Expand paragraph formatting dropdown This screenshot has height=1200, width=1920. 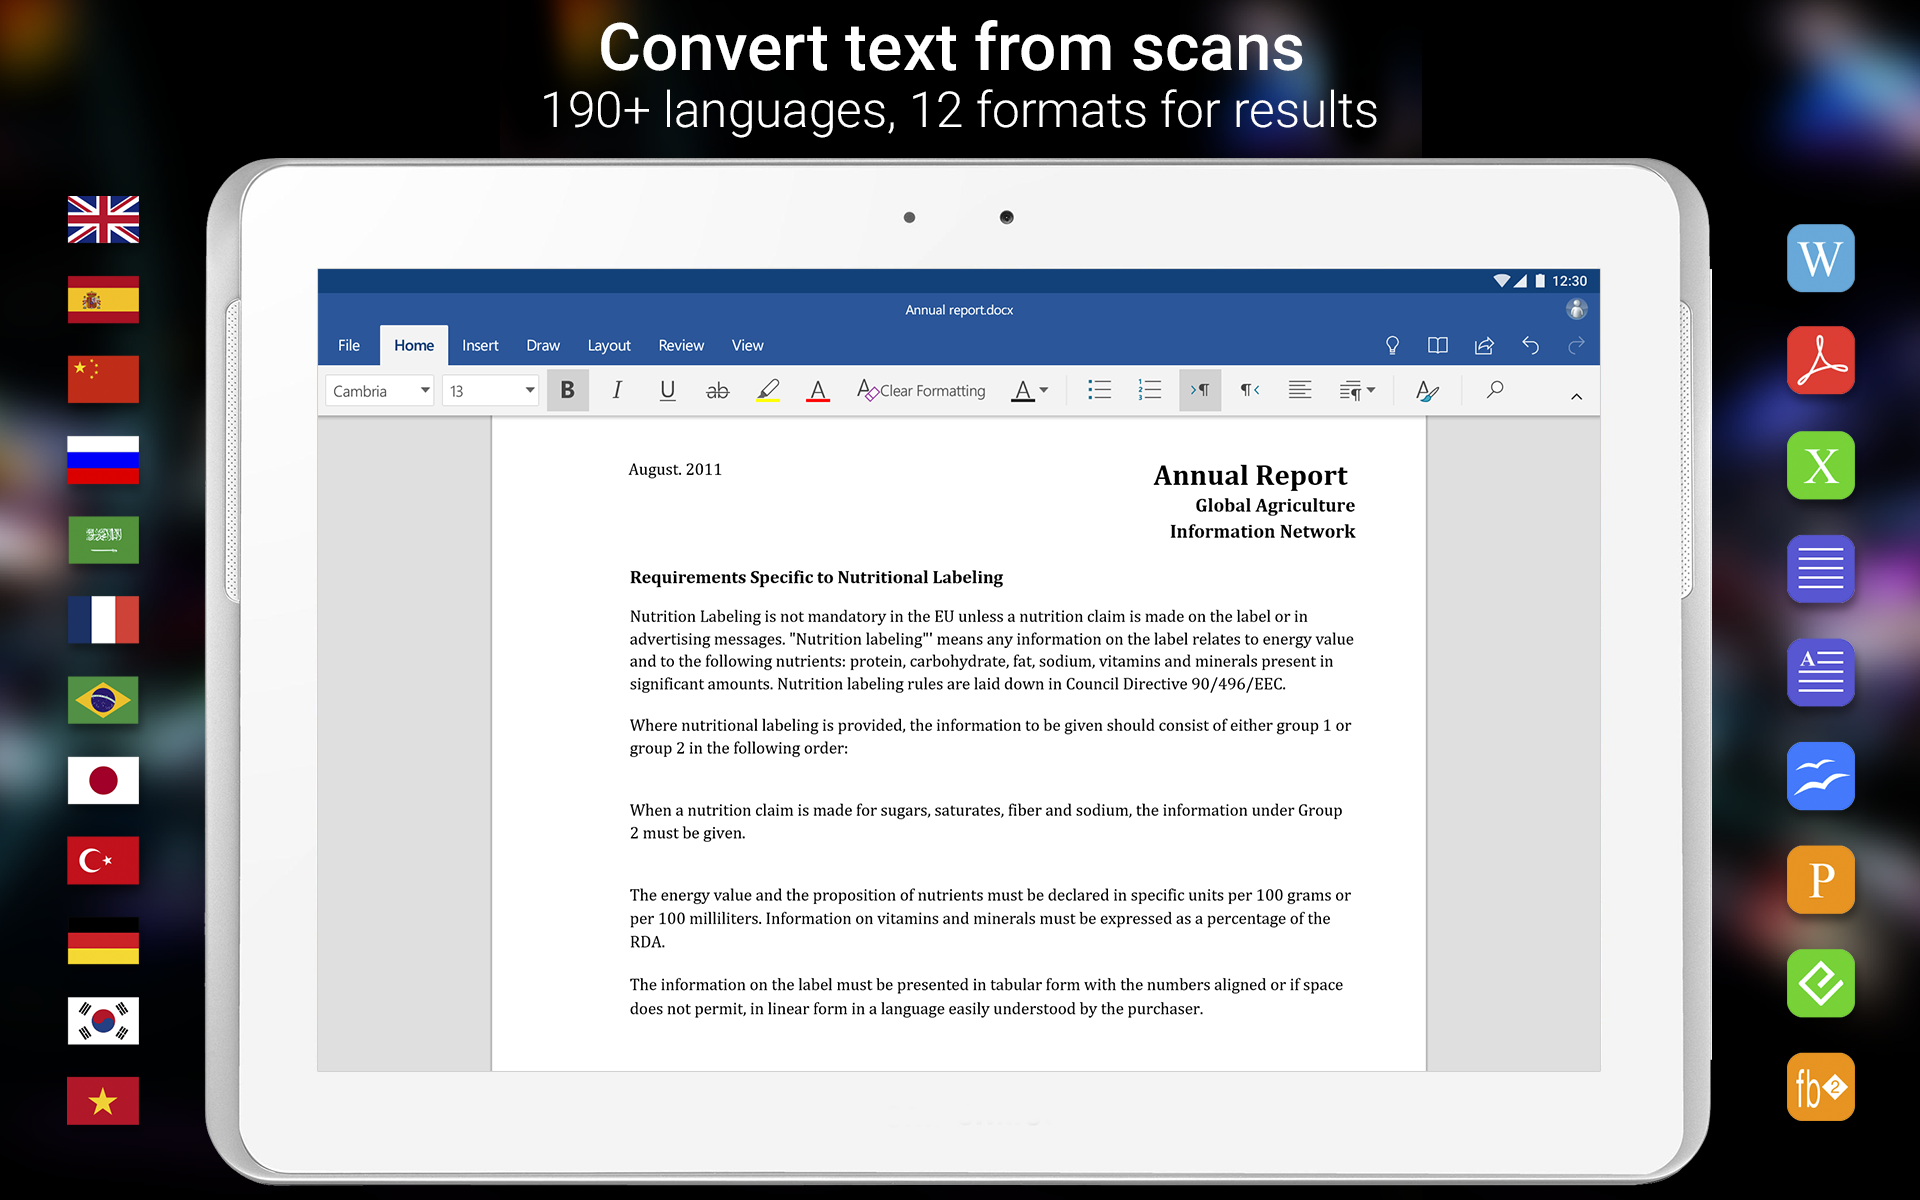pos(1357,390)
